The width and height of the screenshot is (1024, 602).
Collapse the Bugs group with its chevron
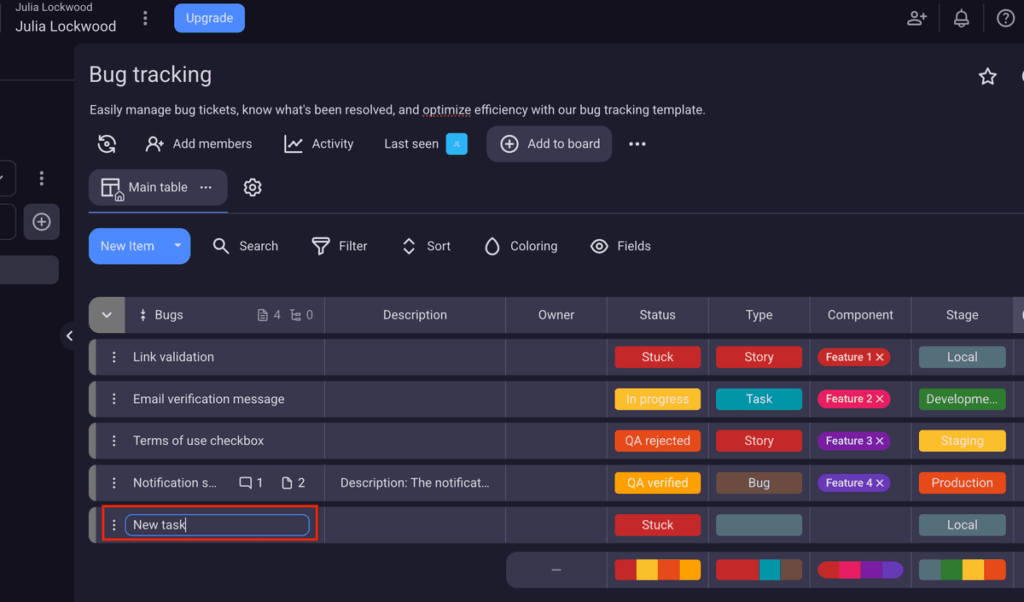click(x=106, y=314)
